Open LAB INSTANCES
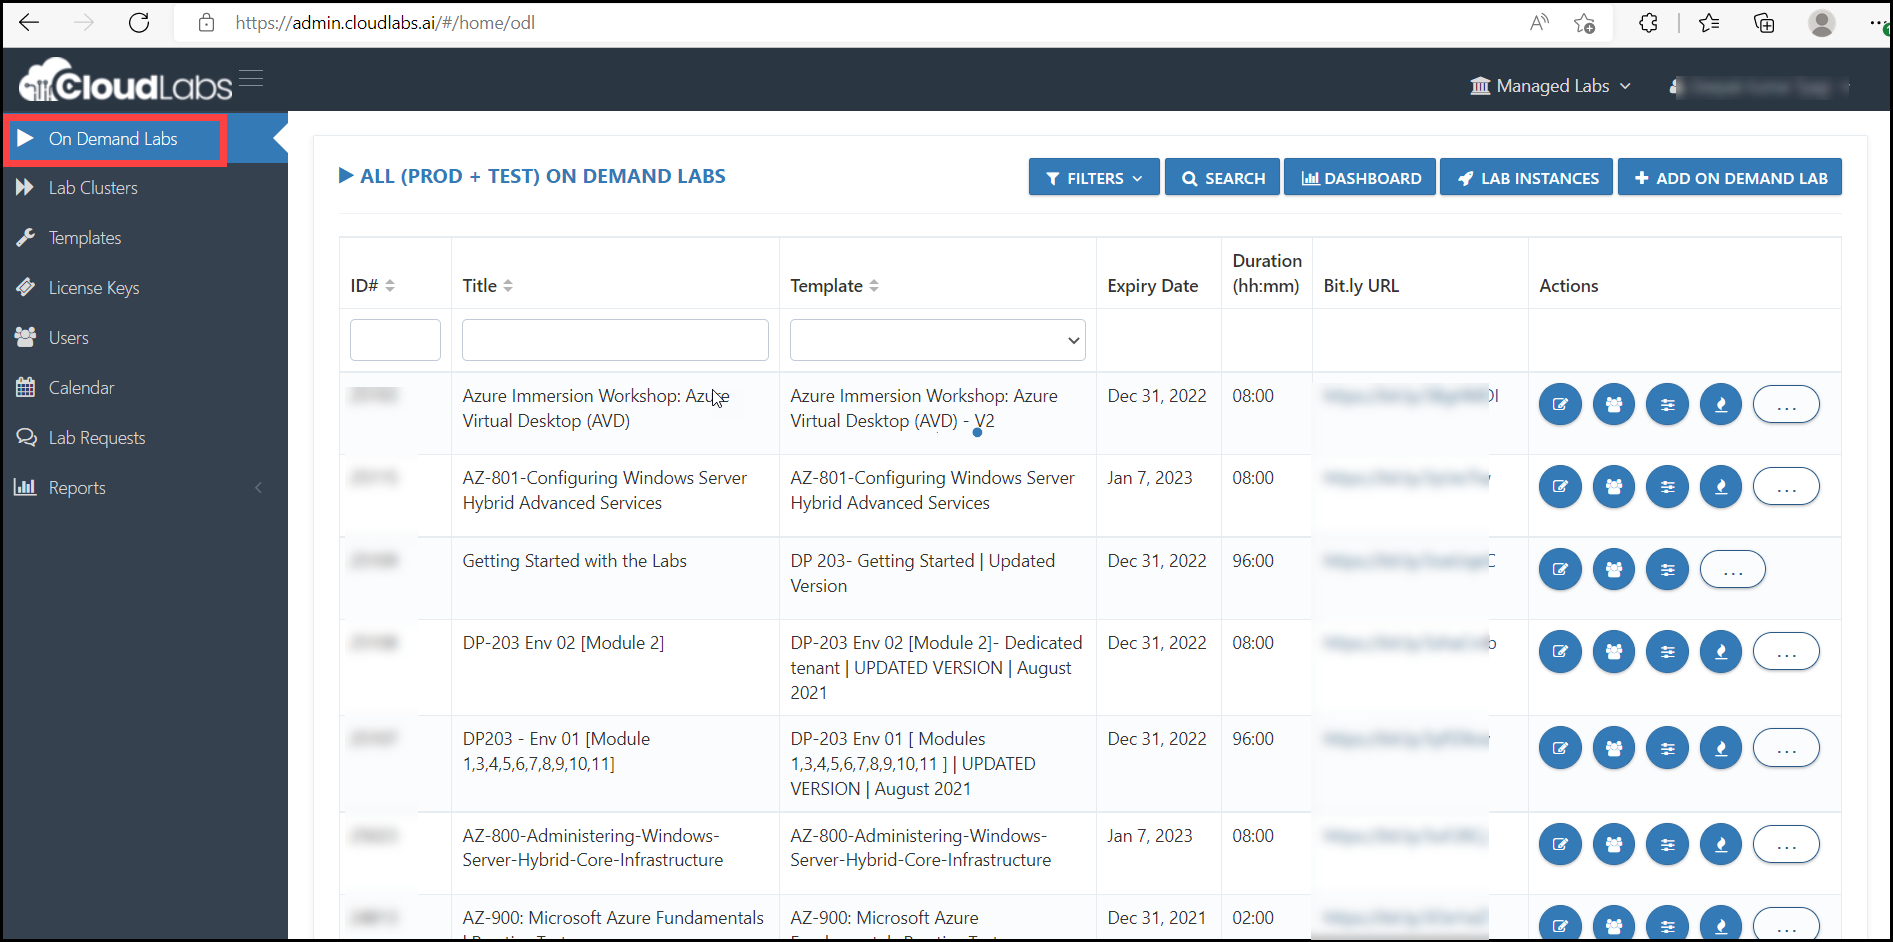Viewport: 1893px width, 942px height. click(x=1526, y=178)
